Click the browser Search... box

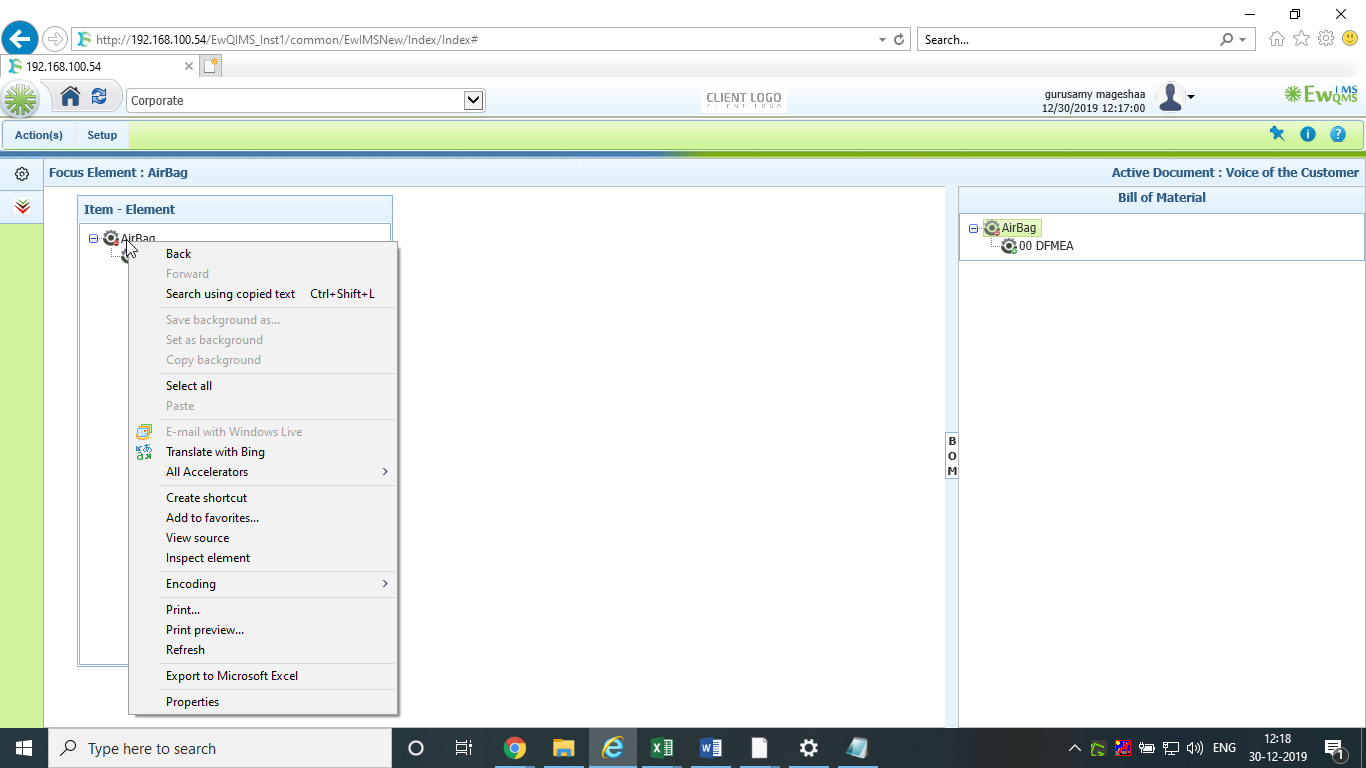(1068, 40)
